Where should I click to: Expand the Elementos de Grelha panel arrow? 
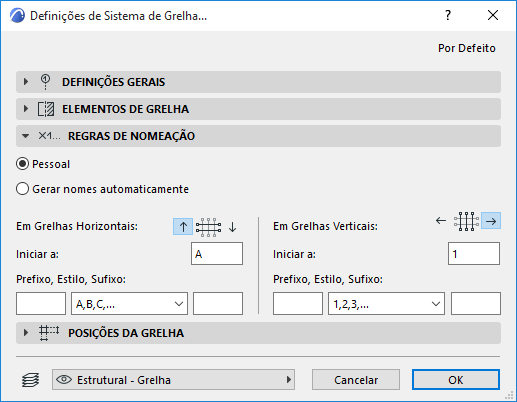(25, 109)
